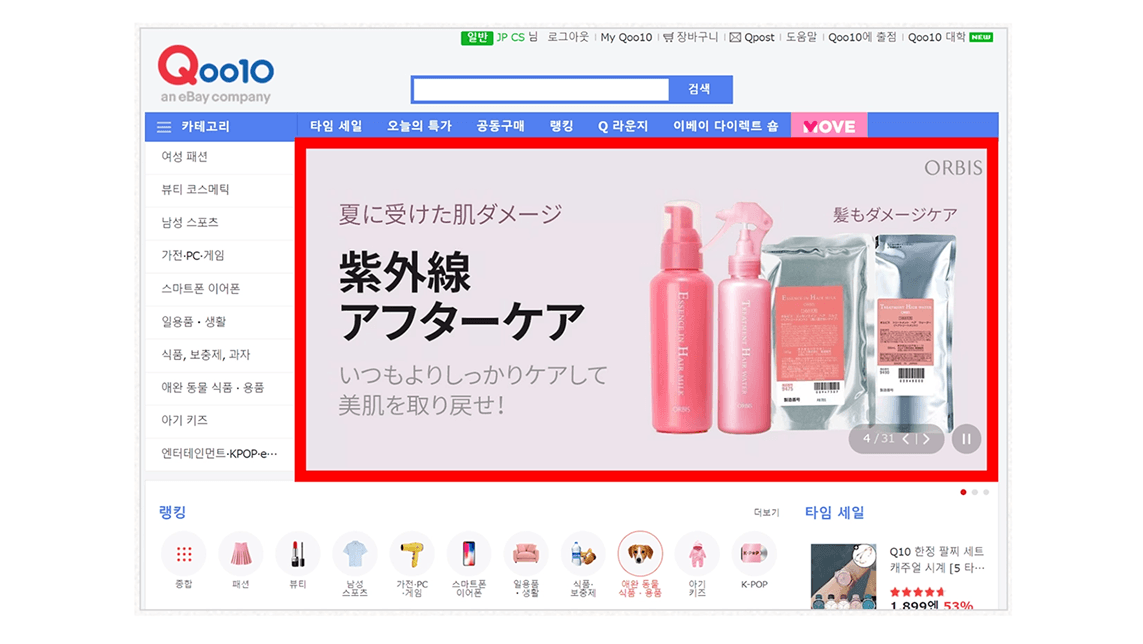
Task: Go to the previous banner slide
Action: pyautogui.click(x=906, y=439)
